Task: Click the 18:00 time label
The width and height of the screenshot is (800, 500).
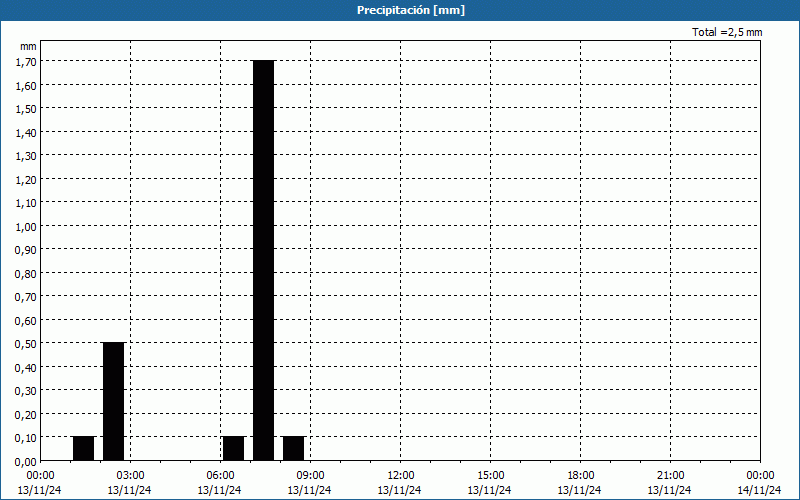Action: 580,476
